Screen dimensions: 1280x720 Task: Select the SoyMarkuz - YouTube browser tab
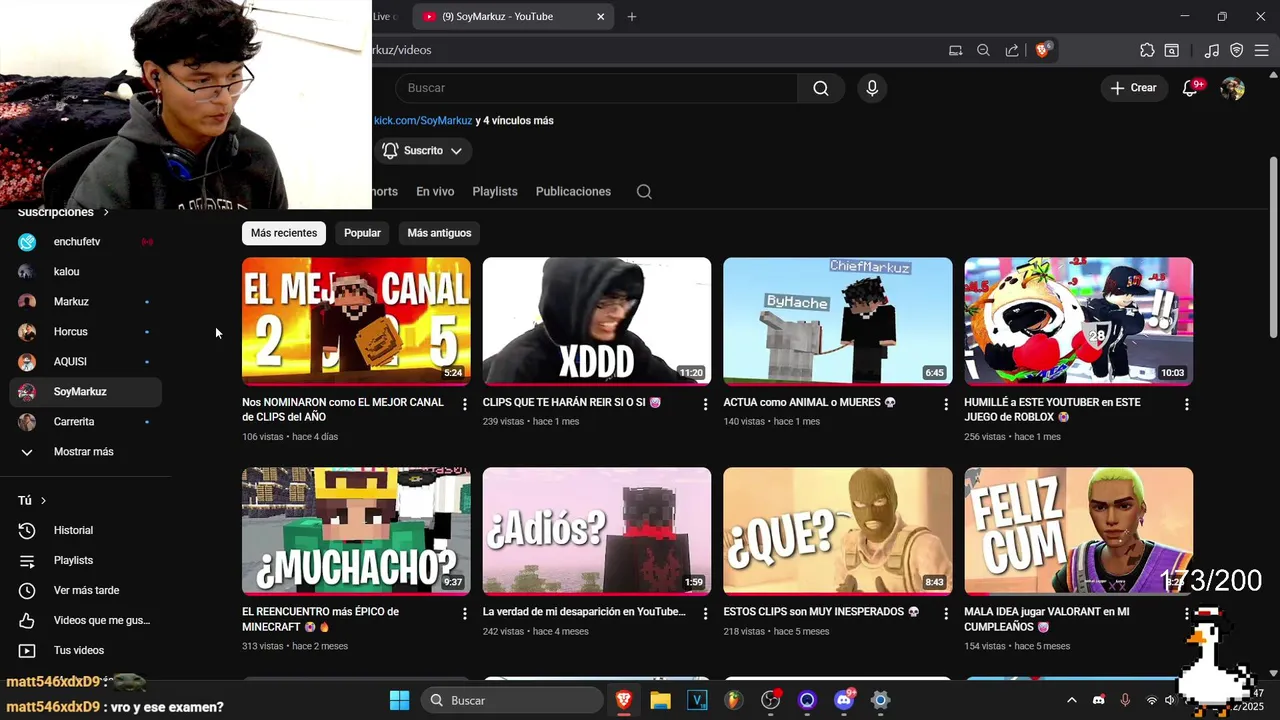point(513,17)
